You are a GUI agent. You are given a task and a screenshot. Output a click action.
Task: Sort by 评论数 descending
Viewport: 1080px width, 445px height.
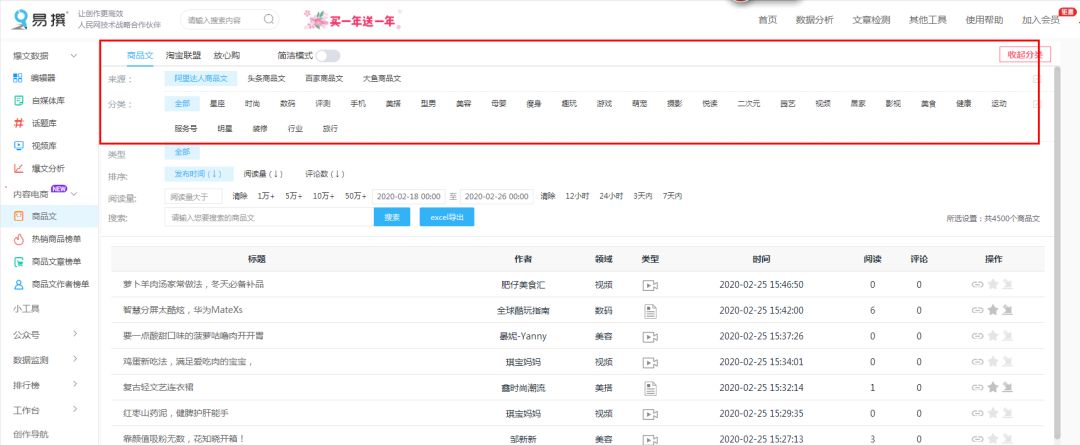point(325,174)
